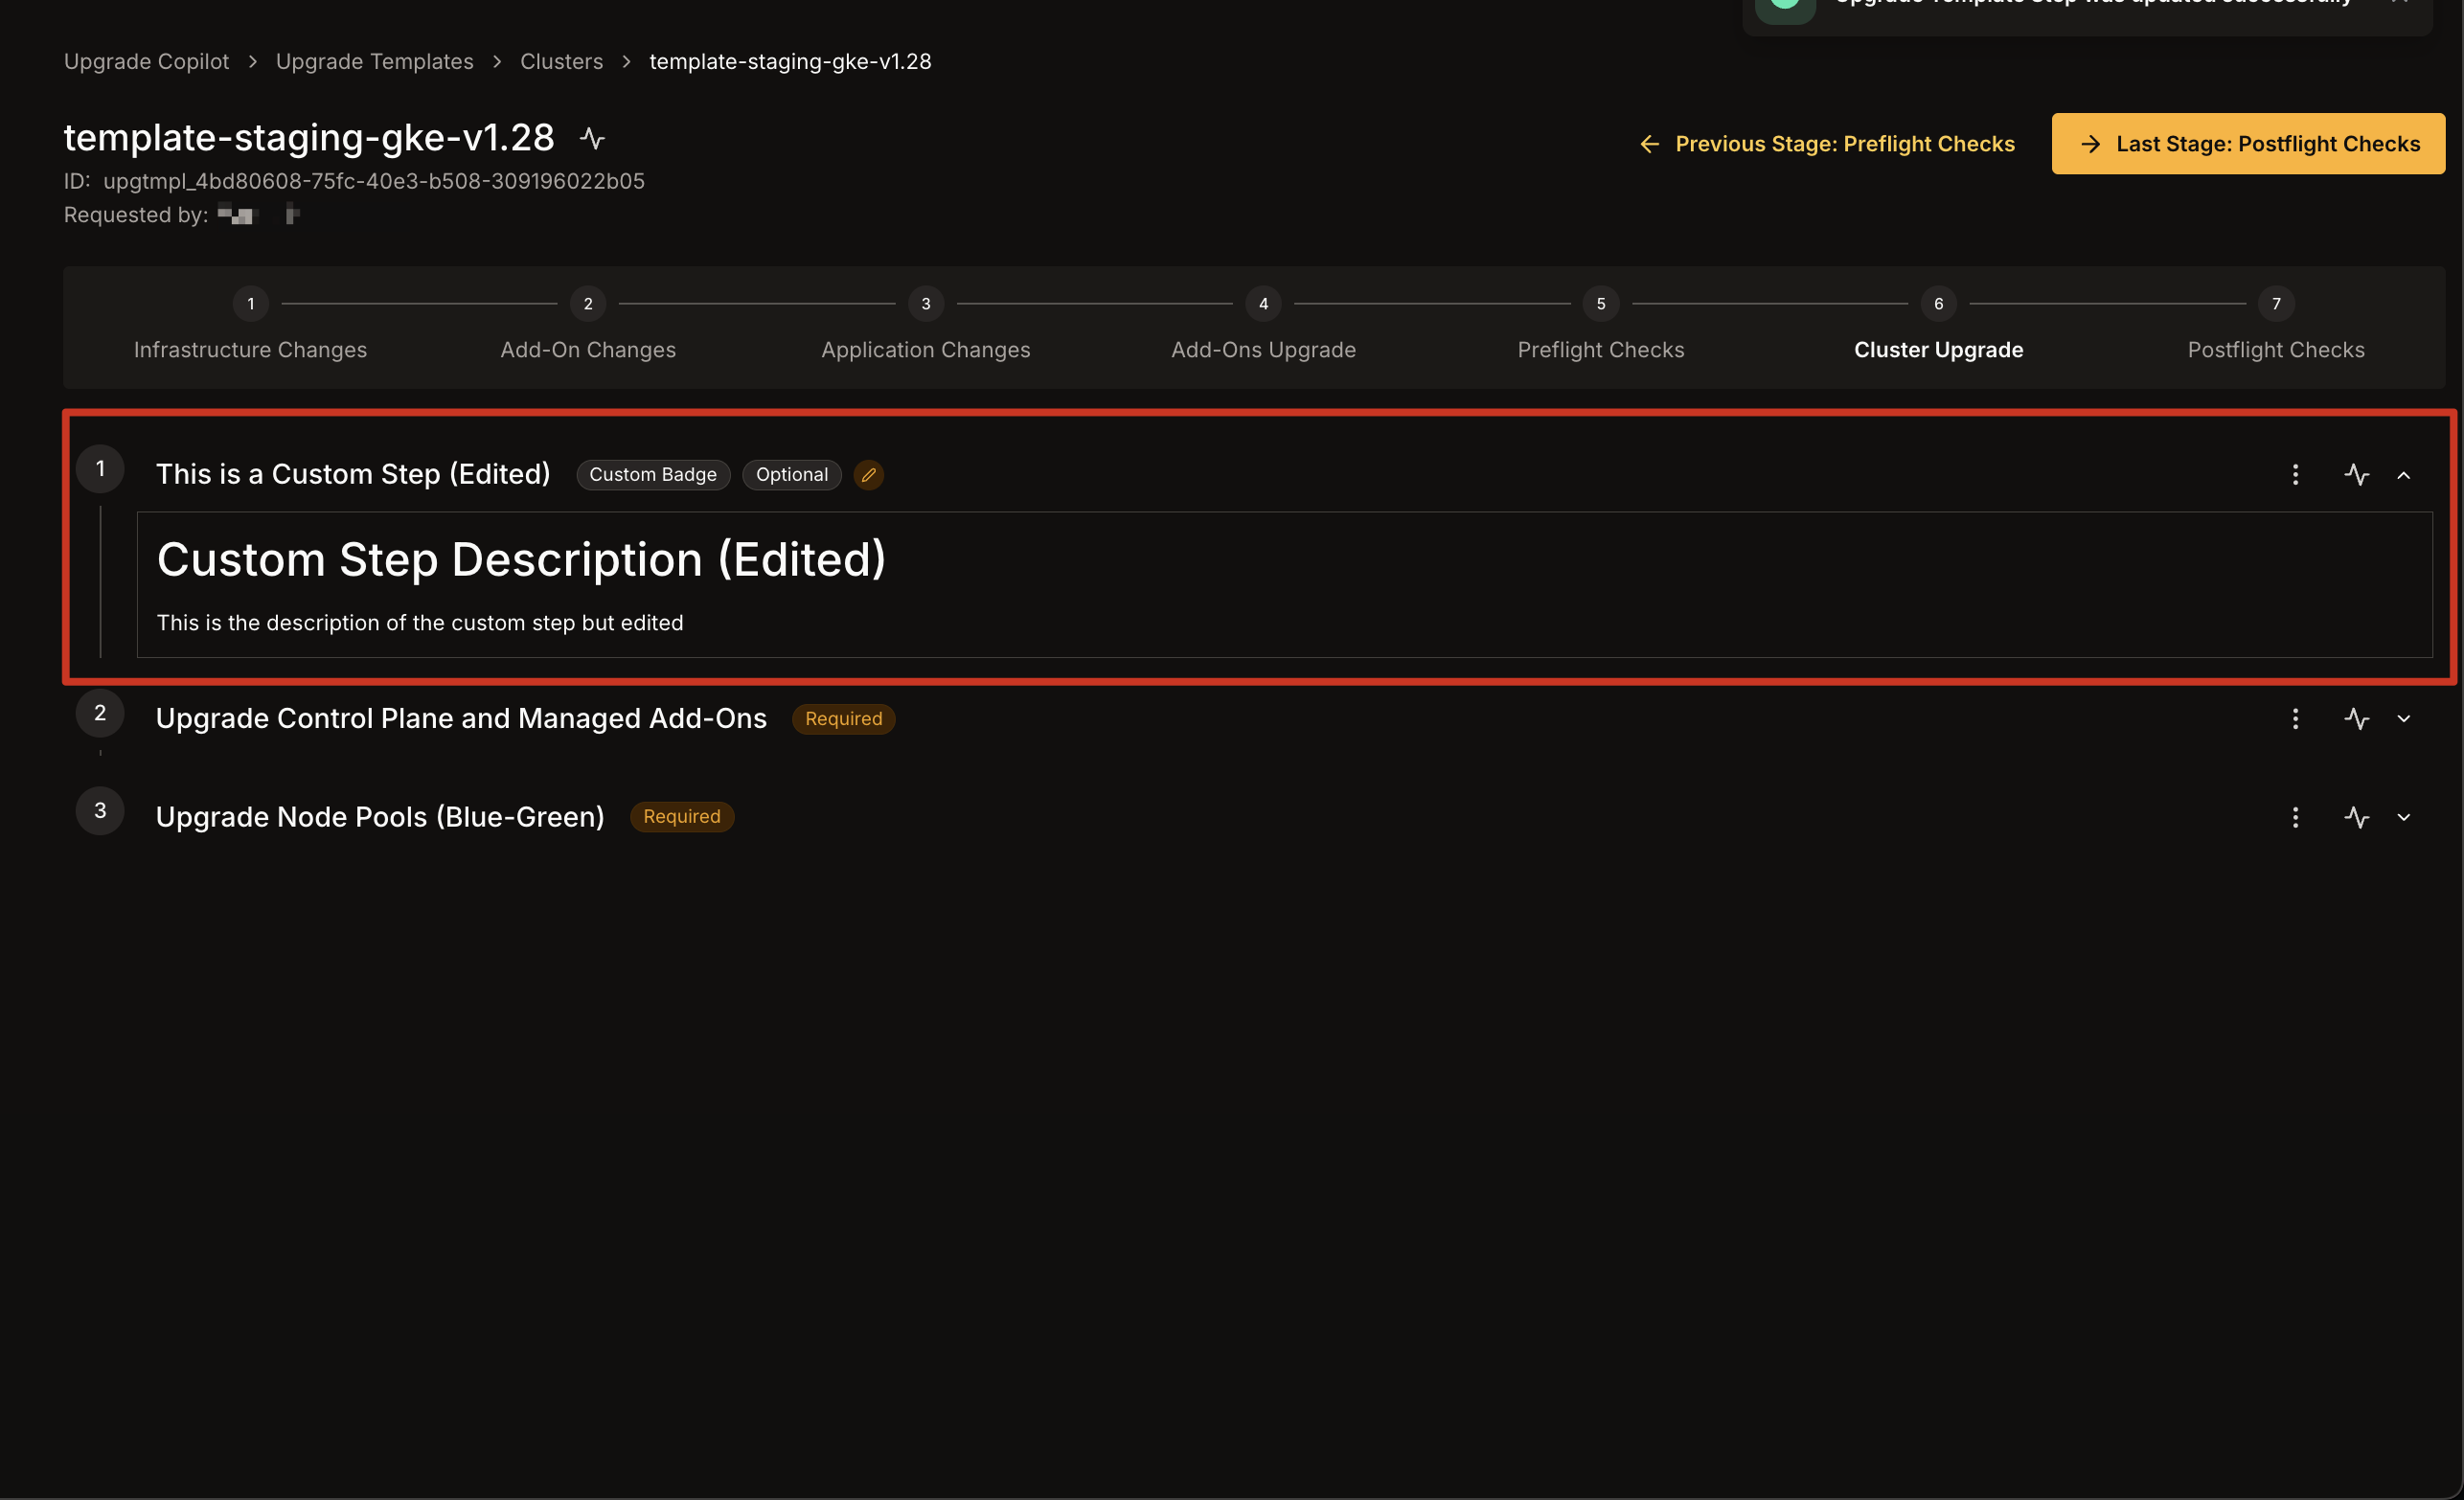Expand Upgrade Node Pools (Blue-Green) step

2403,817
